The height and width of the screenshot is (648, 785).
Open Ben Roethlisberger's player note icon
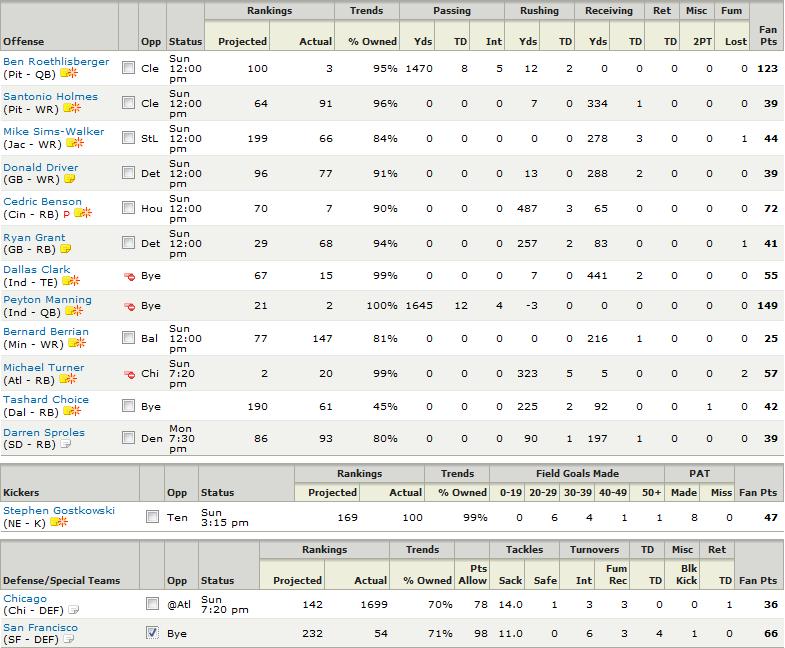(x=69, y=73)
